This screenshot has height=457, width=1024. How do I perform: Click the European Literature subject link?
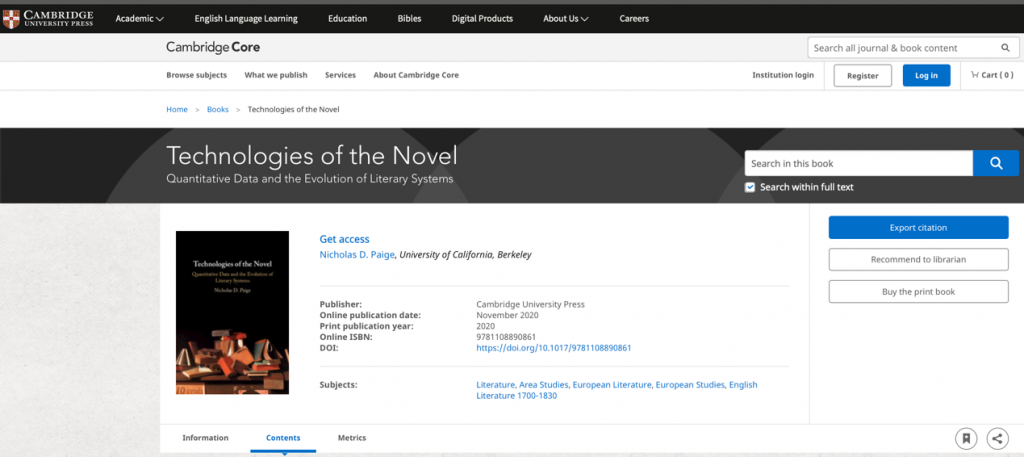pyautogui.click(x=612, y=385)
